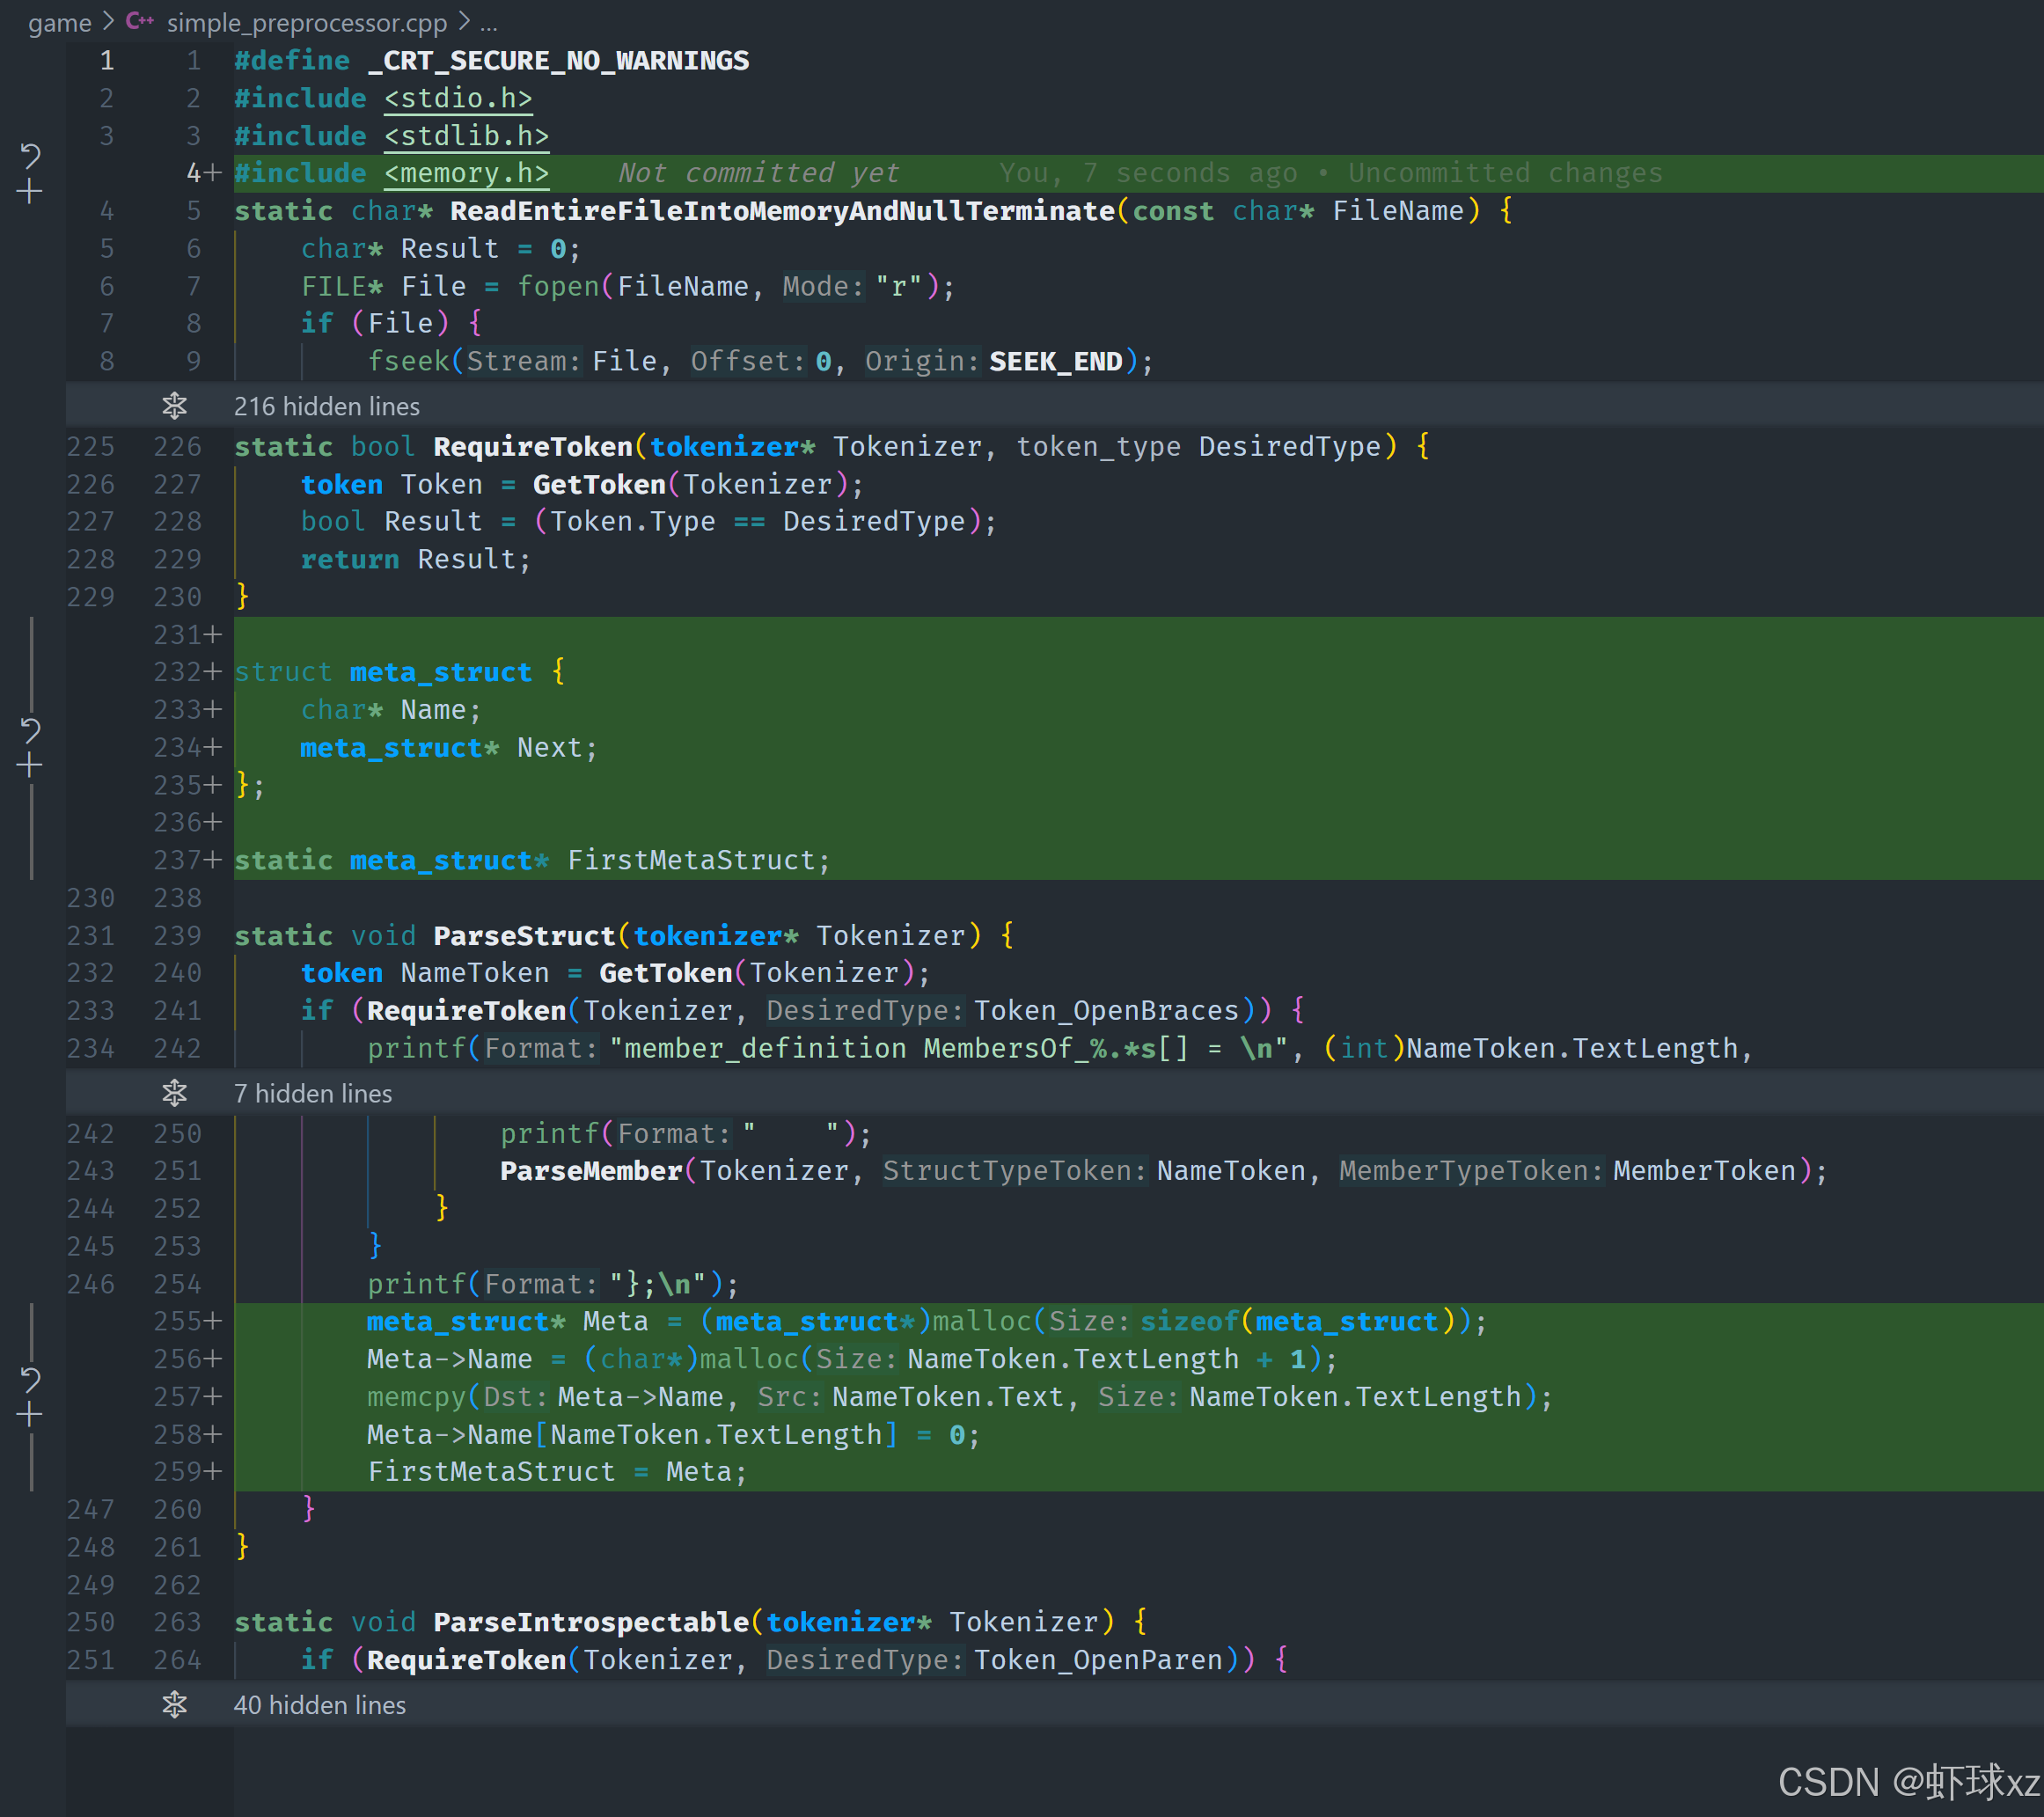Follow the <stdlib.h> include link
Screen dimensions: 2044x1817
tap(466, 136)
